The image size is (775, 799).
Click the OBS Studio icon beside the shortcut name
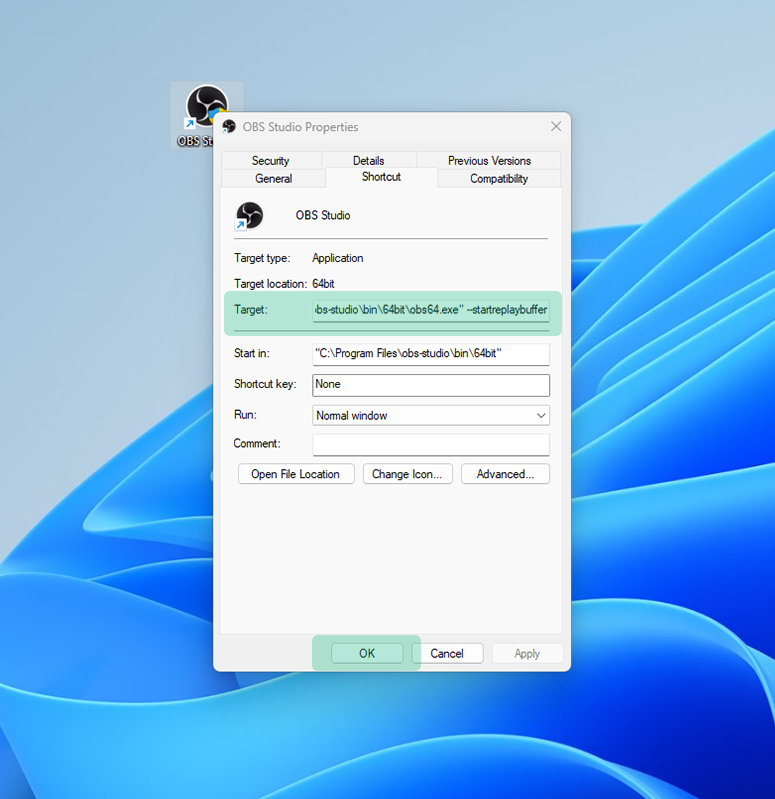coord(248,215)
